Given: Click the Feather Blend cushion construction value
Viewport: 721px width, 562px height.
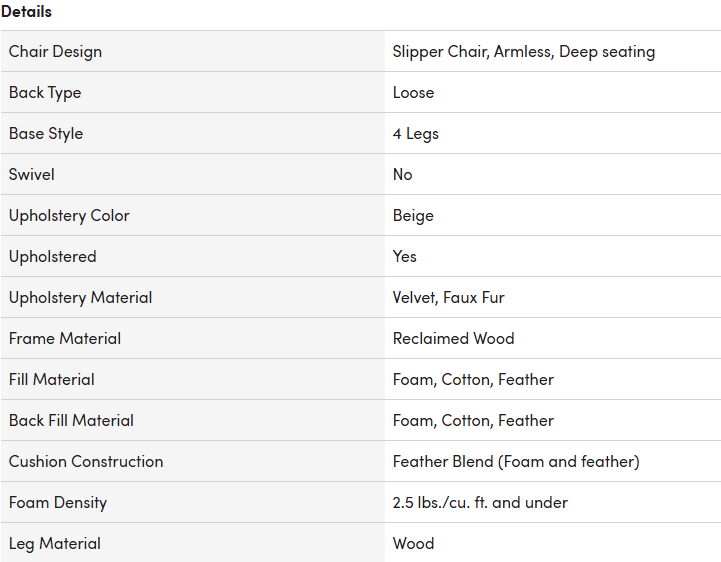Looking at the screenshot, I should [516, 461].
